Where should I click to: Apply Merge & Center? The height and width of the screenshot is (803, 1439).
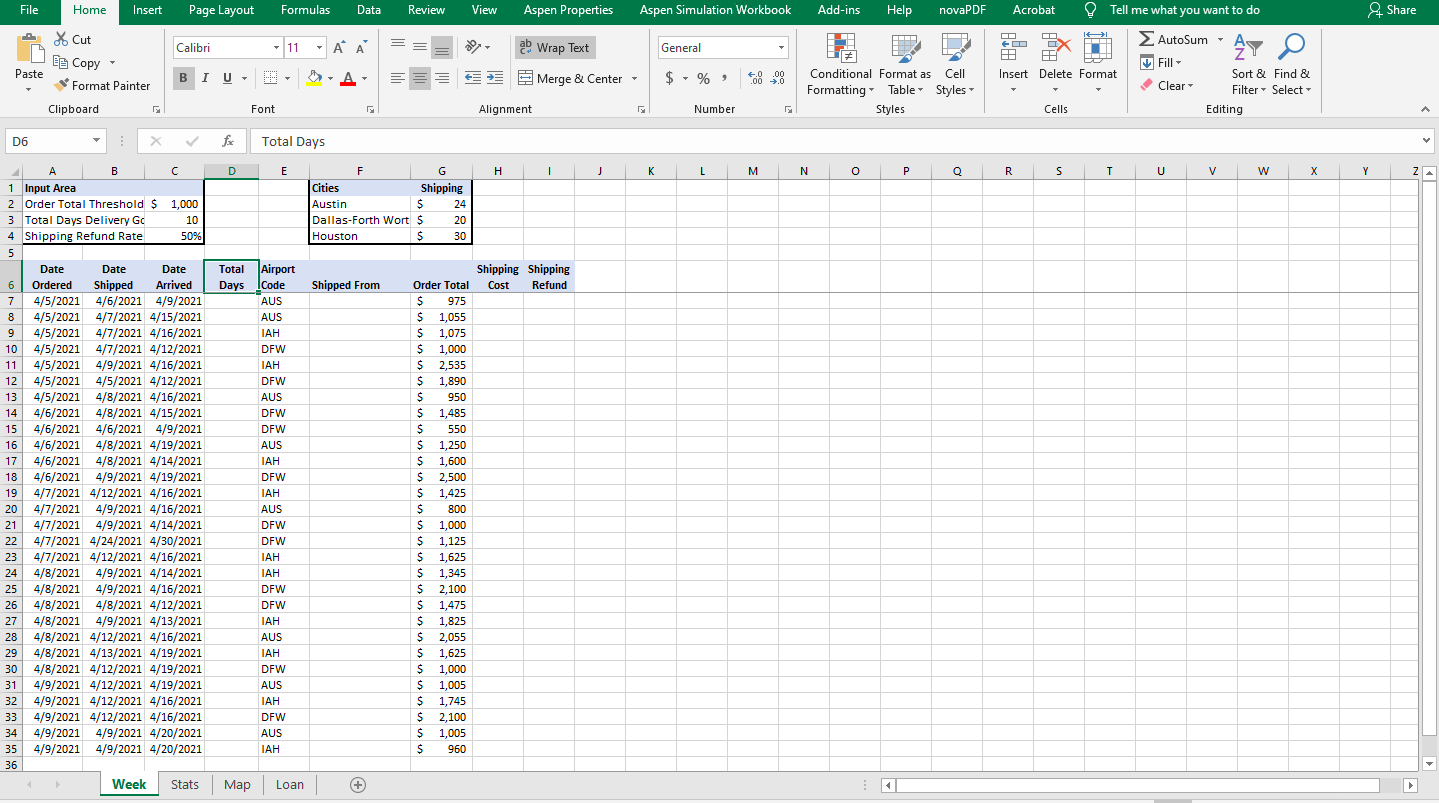pyautogui.click(x=571, y=78)
